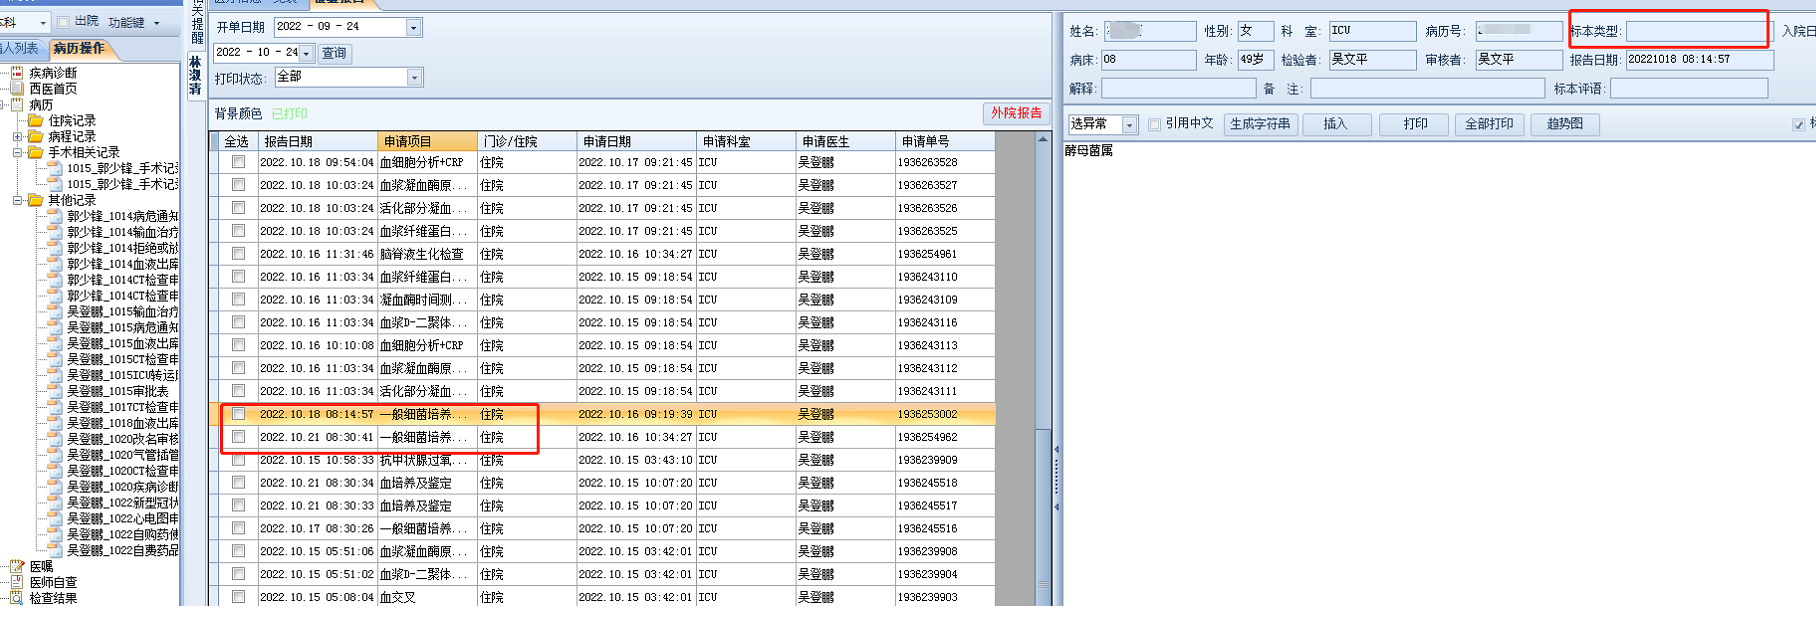Check row with 申请单号 1936254962
This screenshot has width=1816, height=639.
click(x=238, y=436)
